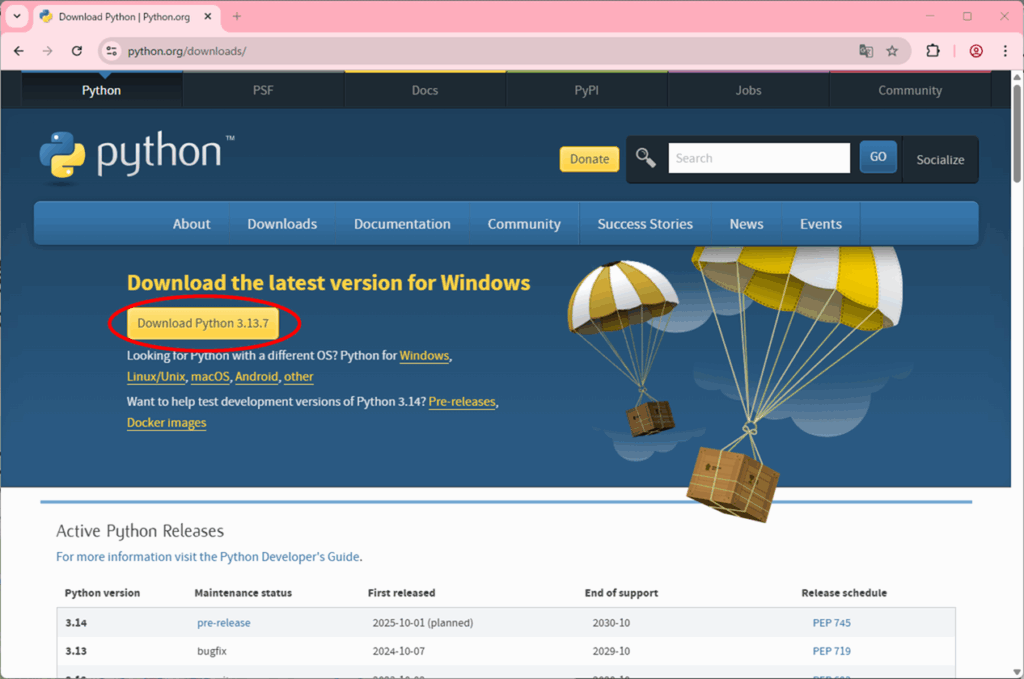Click the 2024-10-07 release date

[398, 651]
